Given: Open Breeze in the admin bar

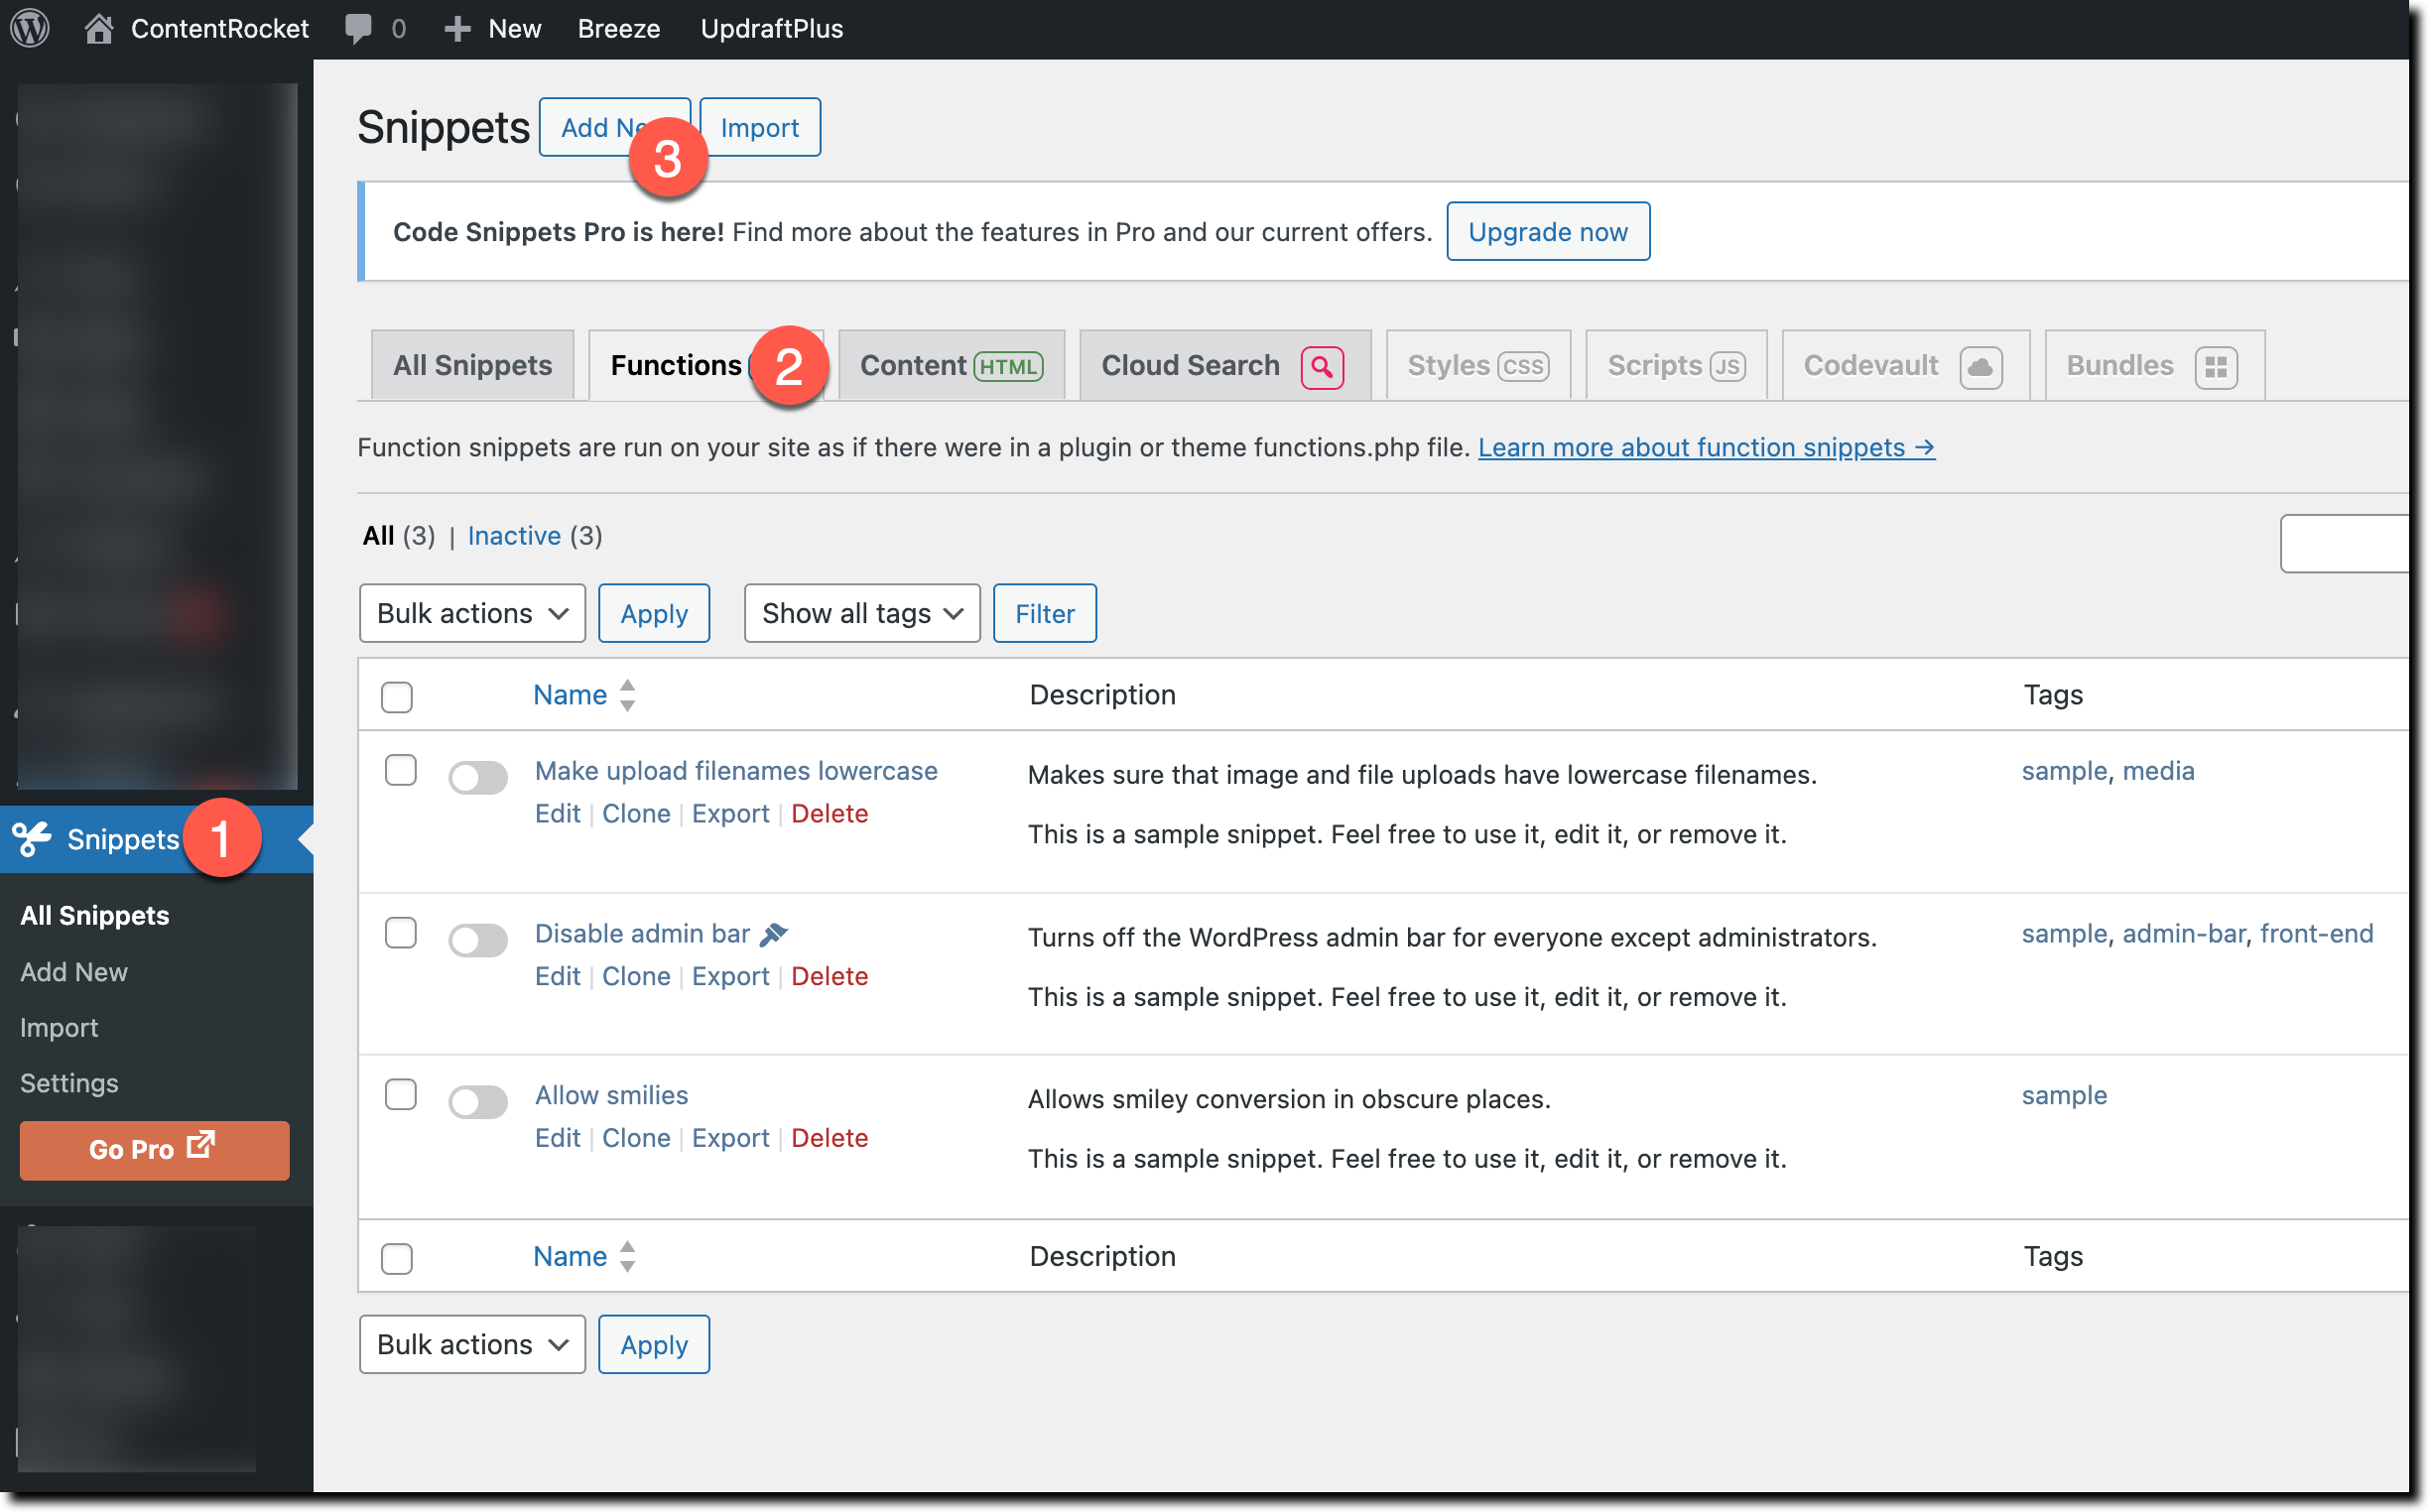Looking at the screenshot, I should (618, 29).
